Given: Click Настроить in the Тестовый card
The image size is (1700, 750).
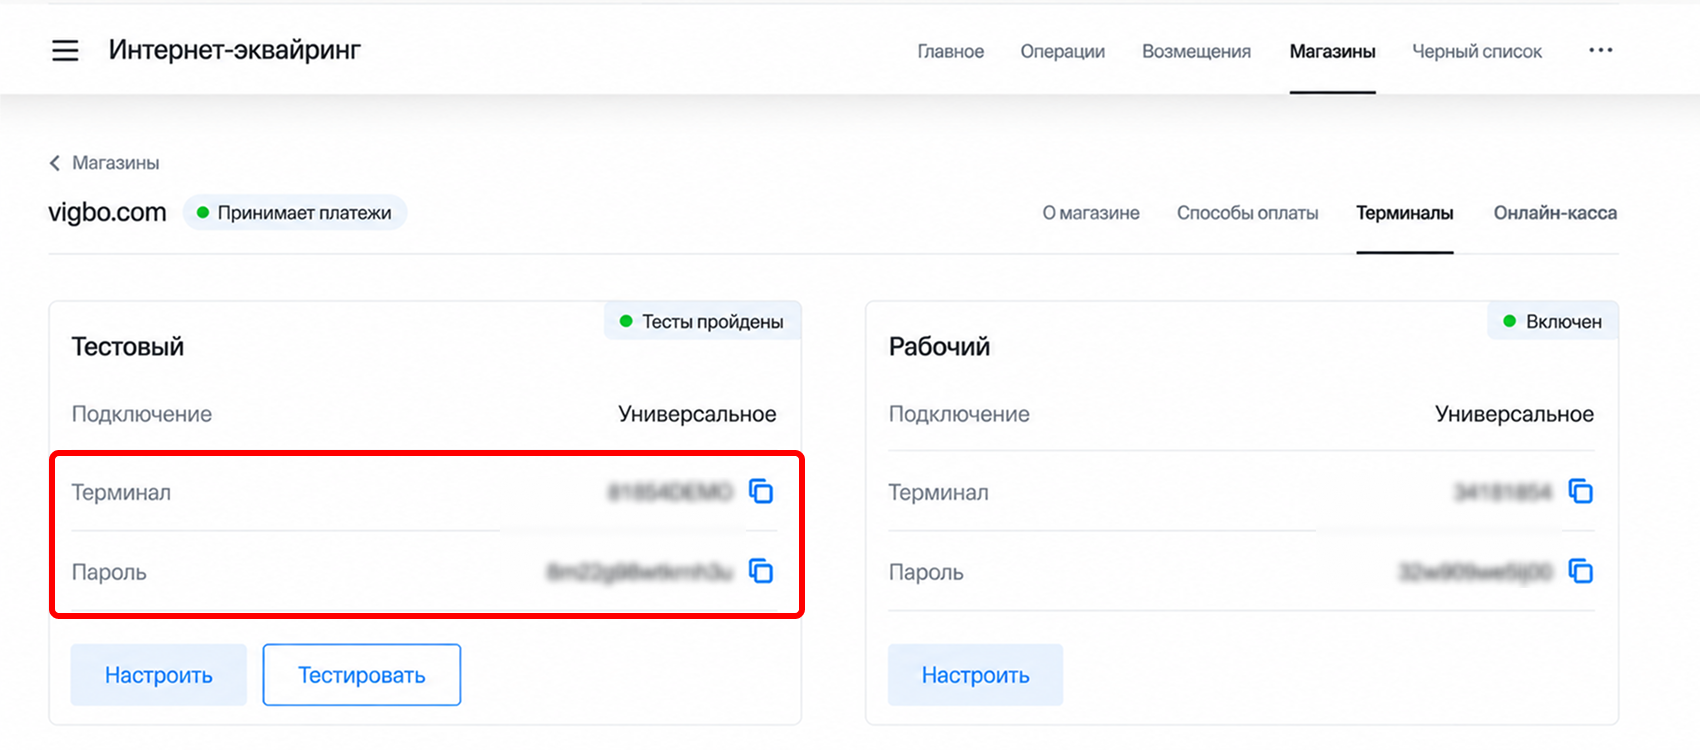Looking at the screenshot, I should coord(159,675).
